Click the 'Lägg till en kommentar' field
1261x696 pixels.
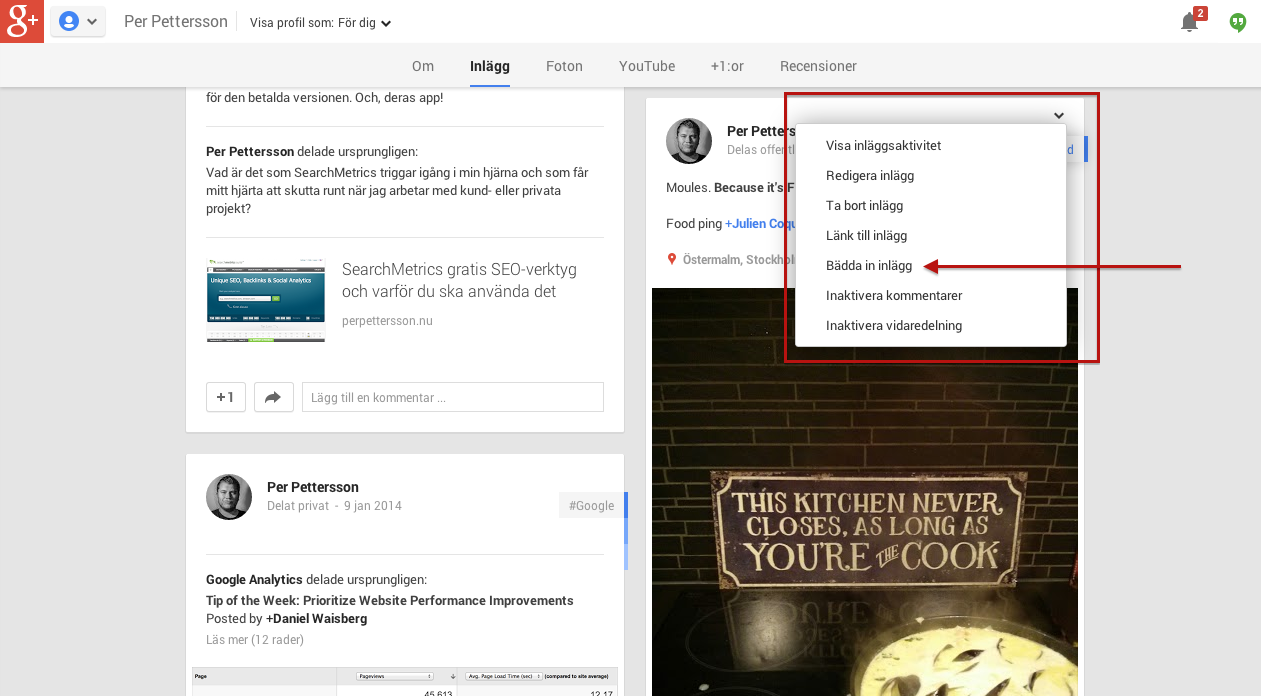click(453, 397)
